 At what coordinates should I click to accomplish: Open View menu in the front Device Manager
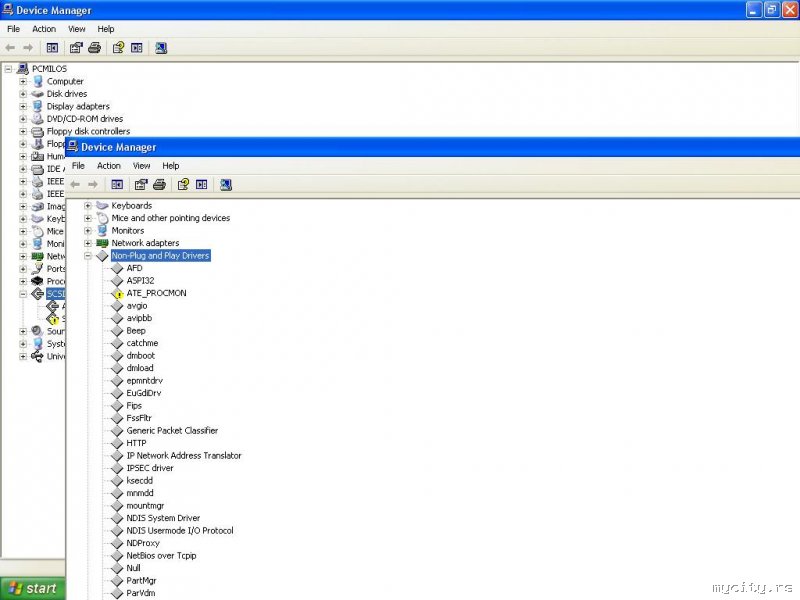pyautogui.click(x=141, y=166)
